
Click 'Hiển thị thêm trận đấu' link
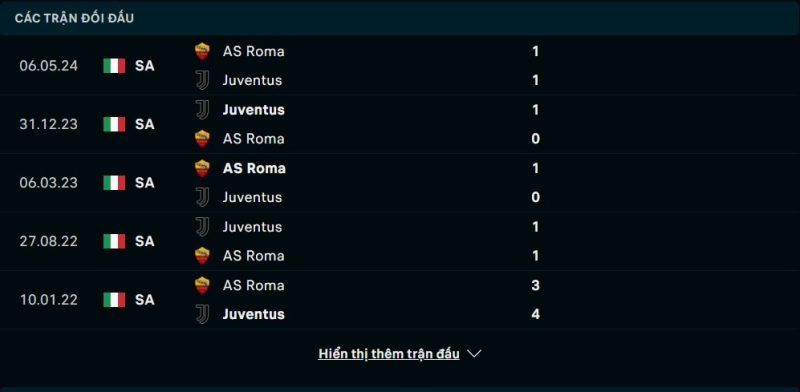[x=389, y=354]
